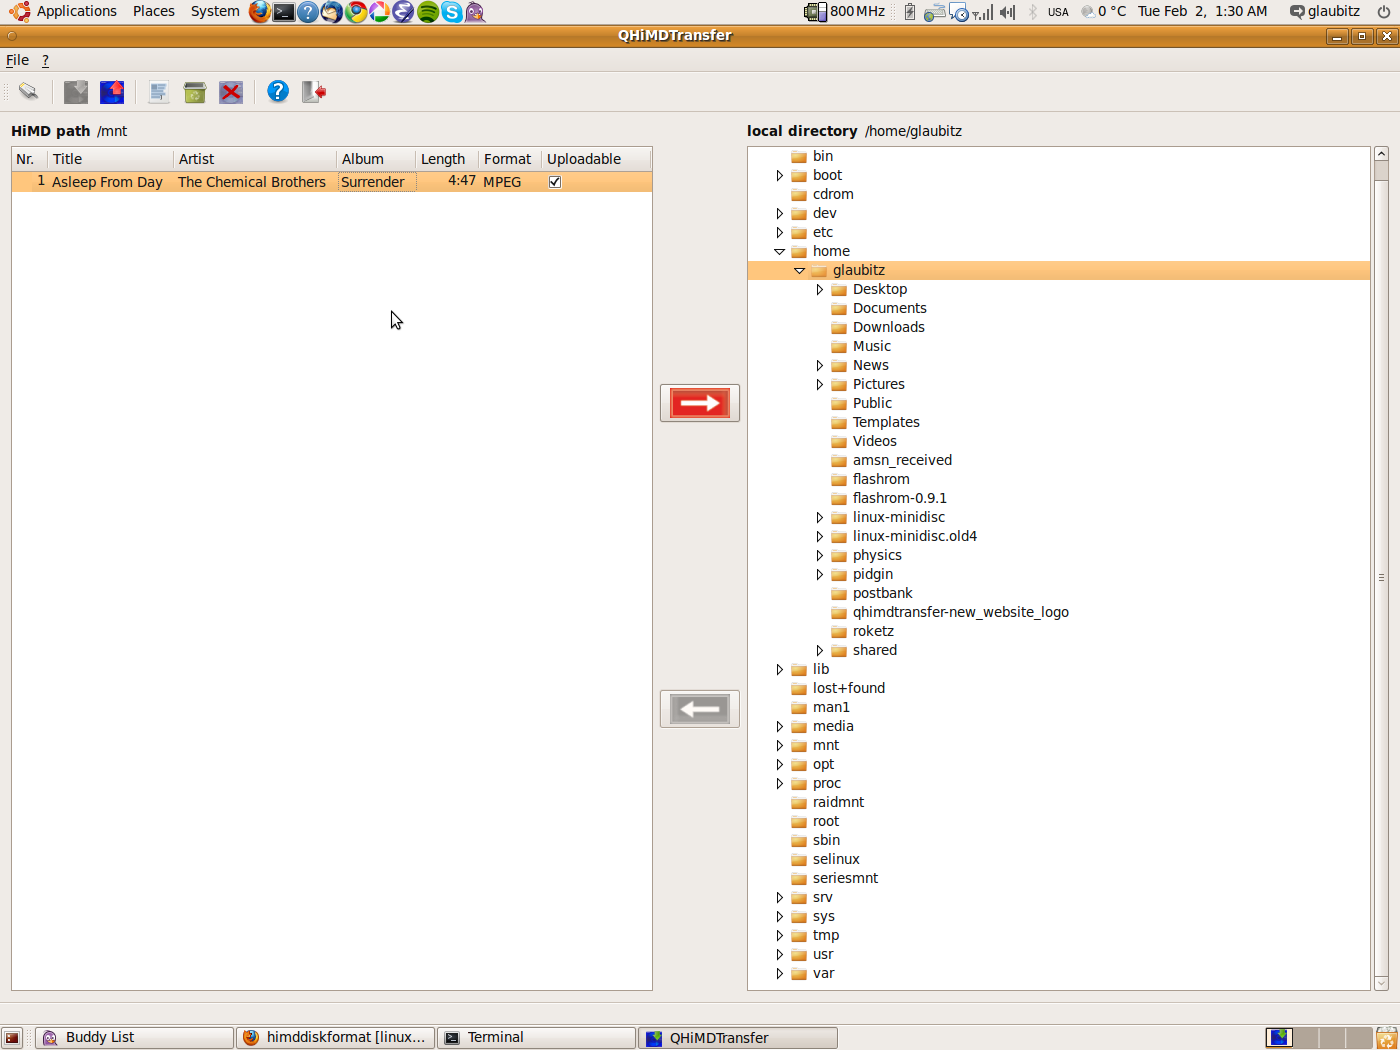Open help via the blue question mark icon

(278, 92)
